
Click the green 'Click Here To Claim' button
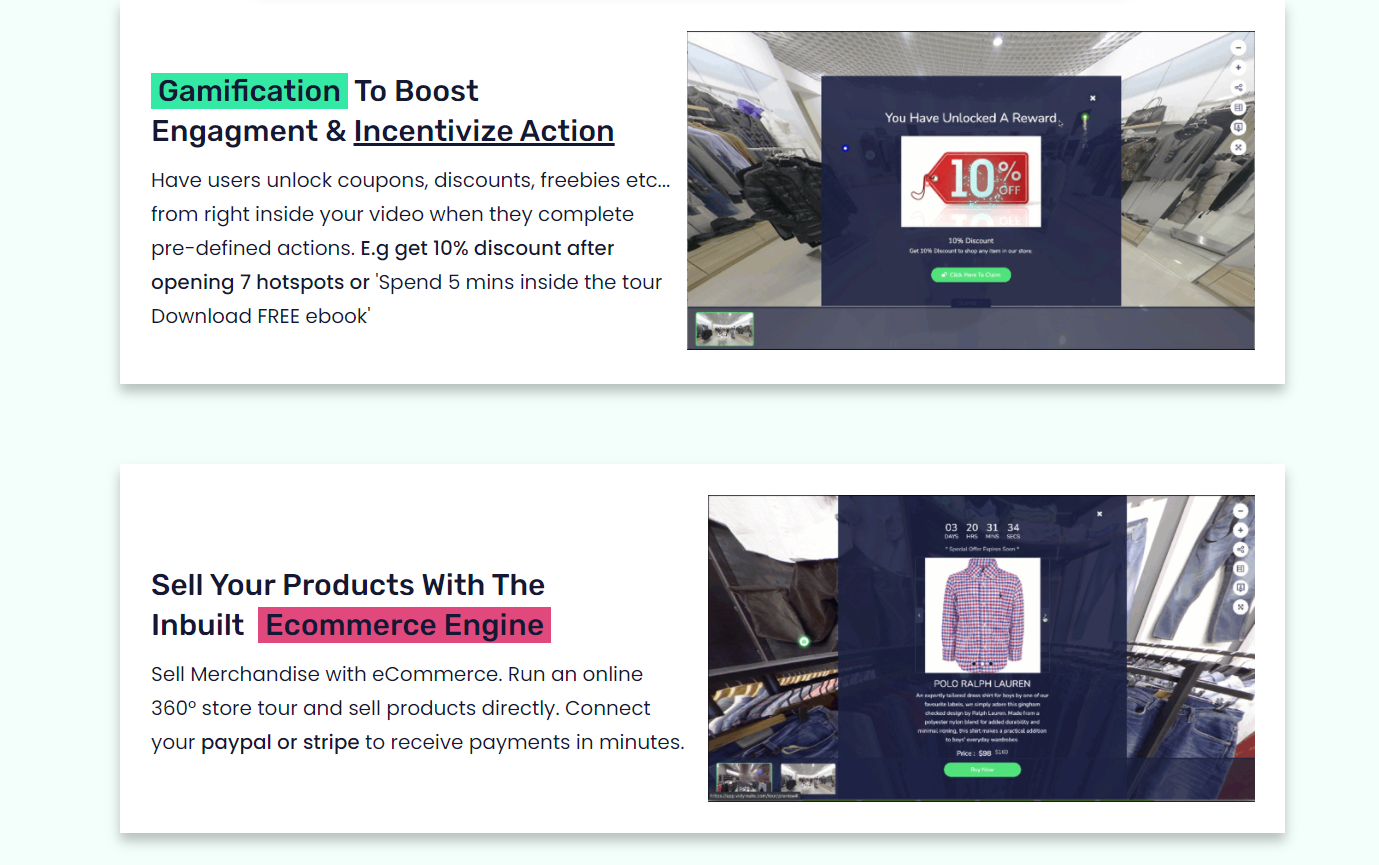(971, 275)
